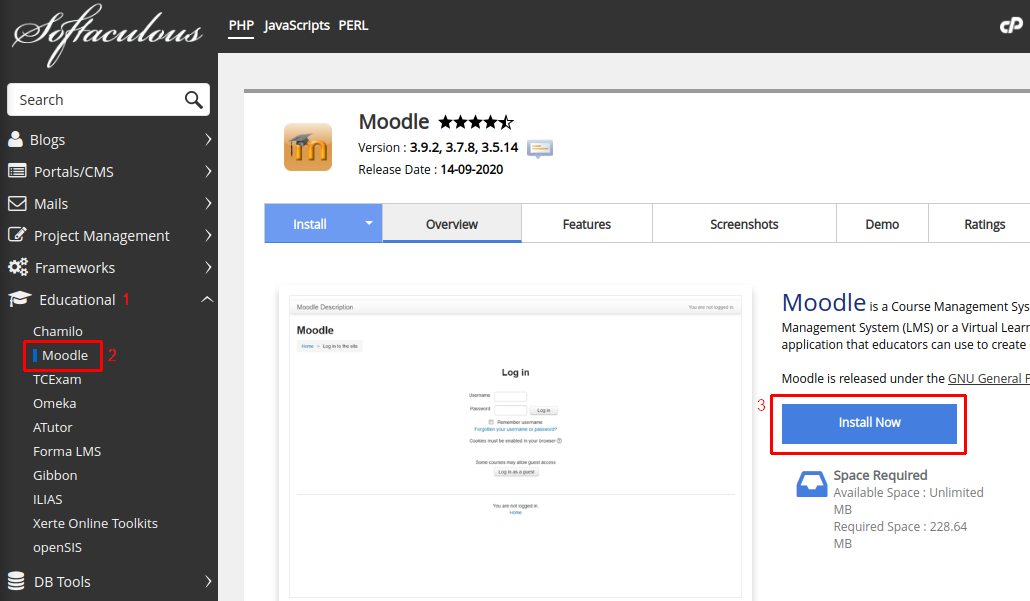
Task: Switch to the Features tab
Action: point(587,224)
